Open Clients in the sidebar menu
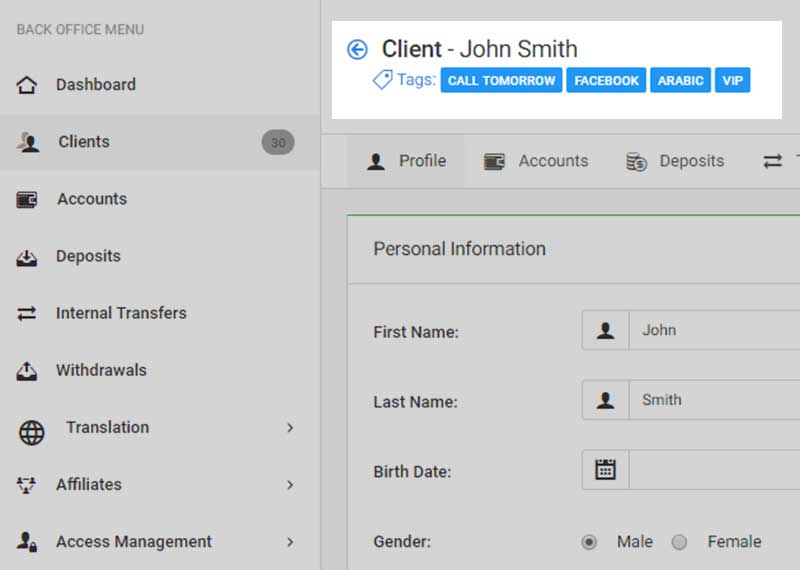 pyautogui.click(x=84, y=142)
